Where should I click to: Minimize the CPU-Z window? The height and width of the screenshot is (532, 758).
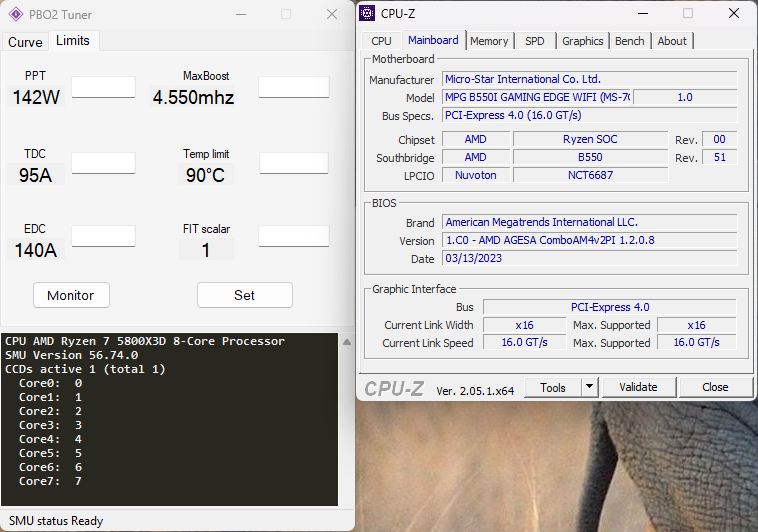(643, 14)
